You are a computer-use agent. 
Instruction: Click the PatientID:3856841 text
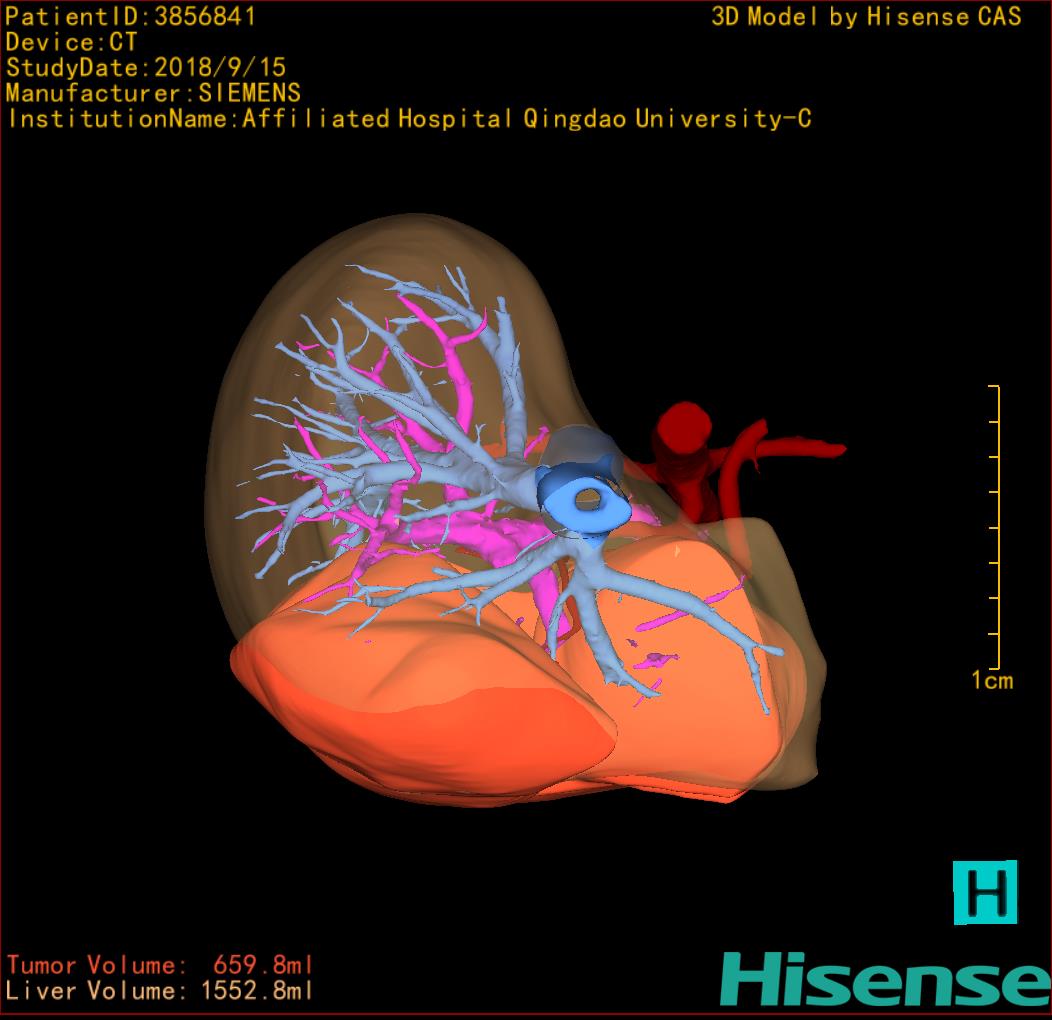[x=131, y=17]
